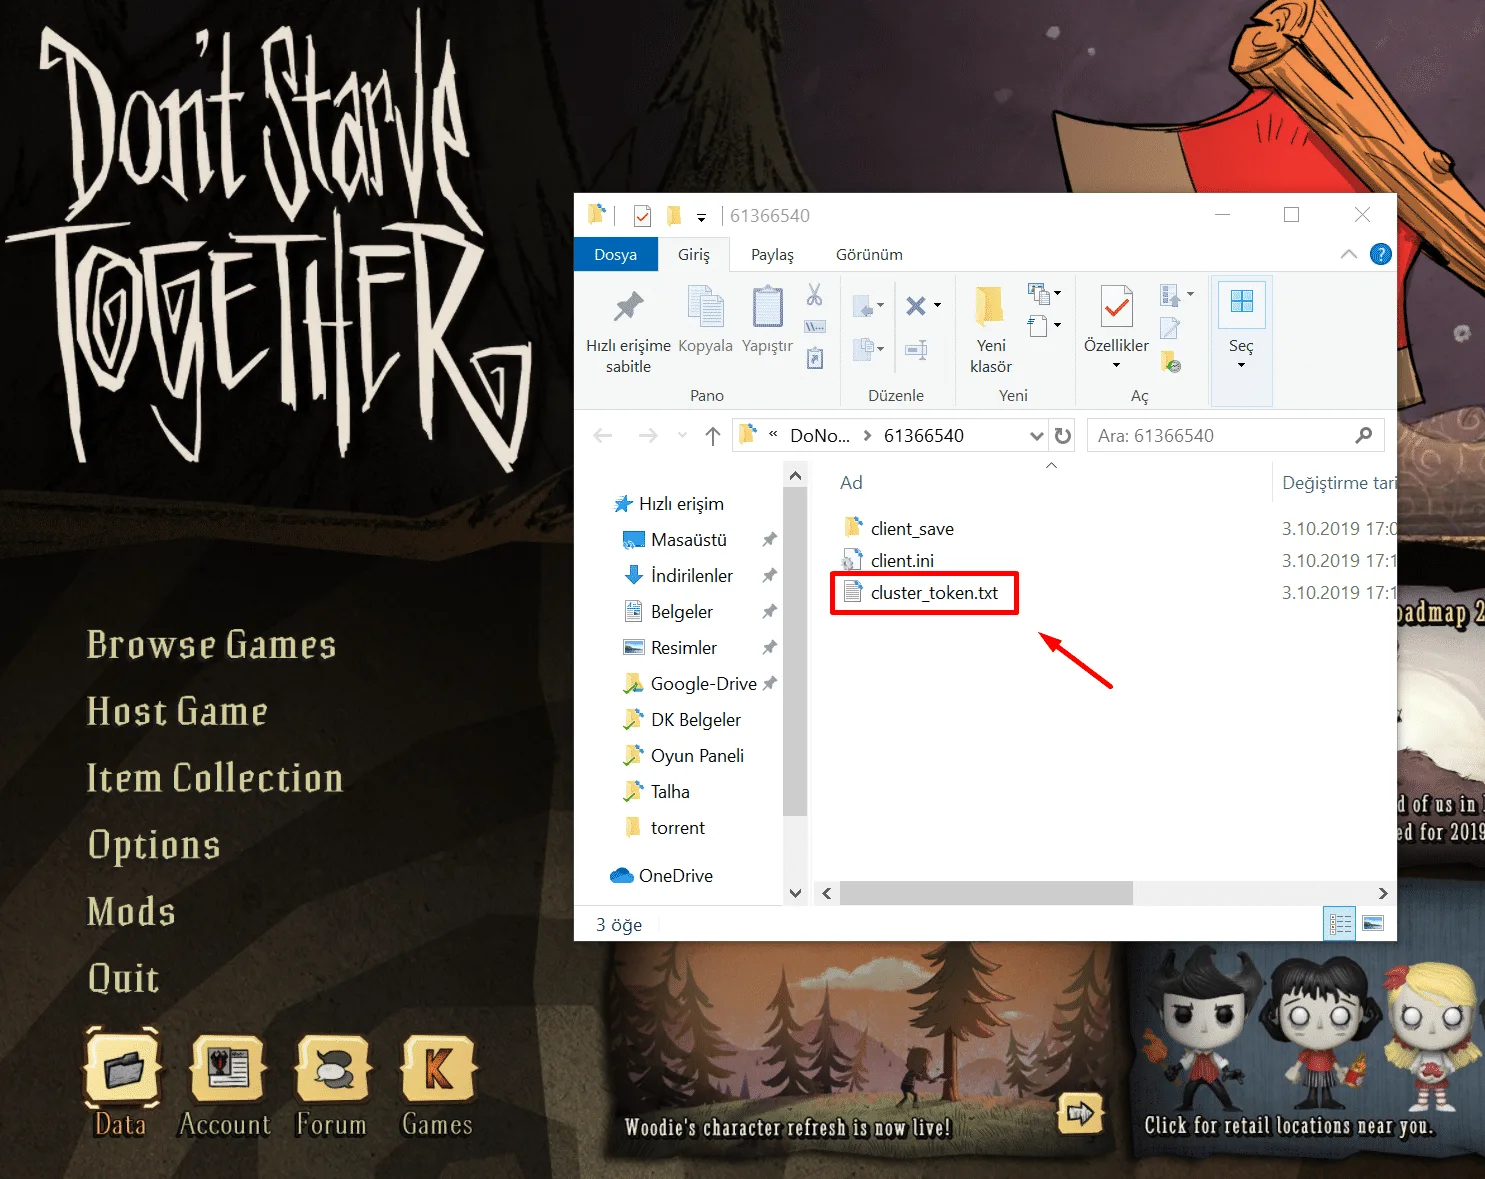Open Item Collection in game menu
The width and height of the screenshot is (1485, 1179).
pyautogui.click(x=215, y=778)
